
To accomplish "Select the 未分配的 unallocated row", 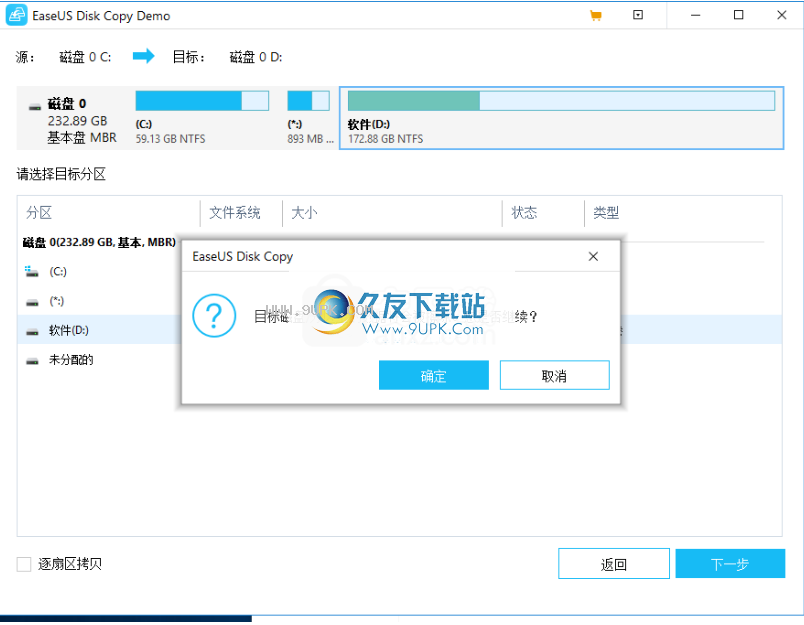I will coord(399,359).
